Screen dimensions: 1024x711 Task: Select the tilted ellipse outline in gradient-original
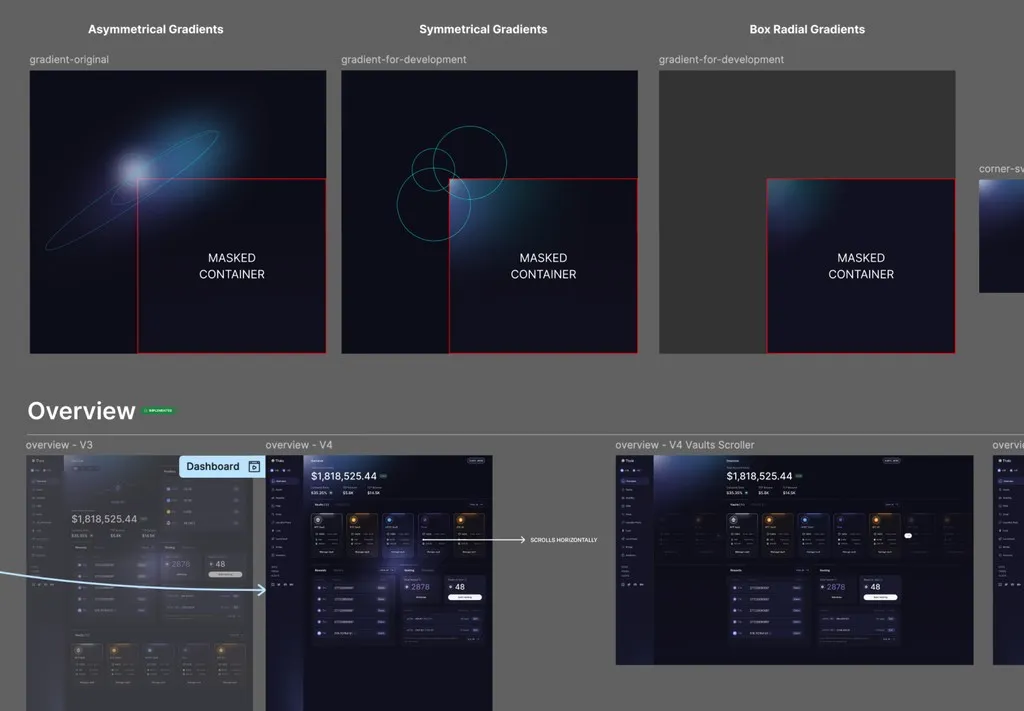coord(133,190)
